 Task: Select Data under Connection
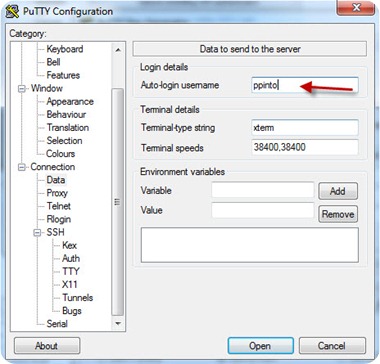56,180
